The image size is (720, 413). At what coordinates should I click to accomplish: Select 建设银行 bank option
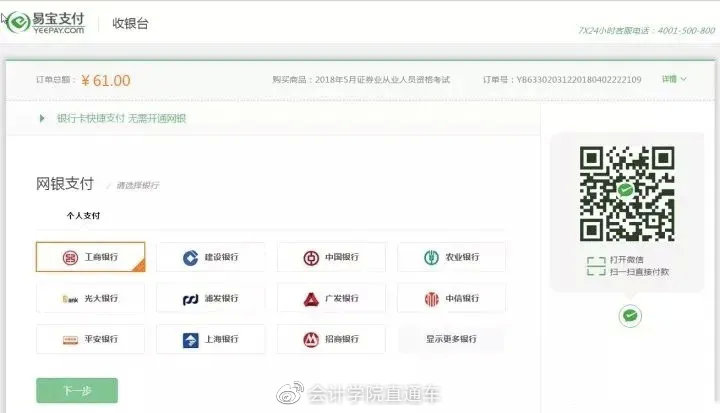(211, 257)
